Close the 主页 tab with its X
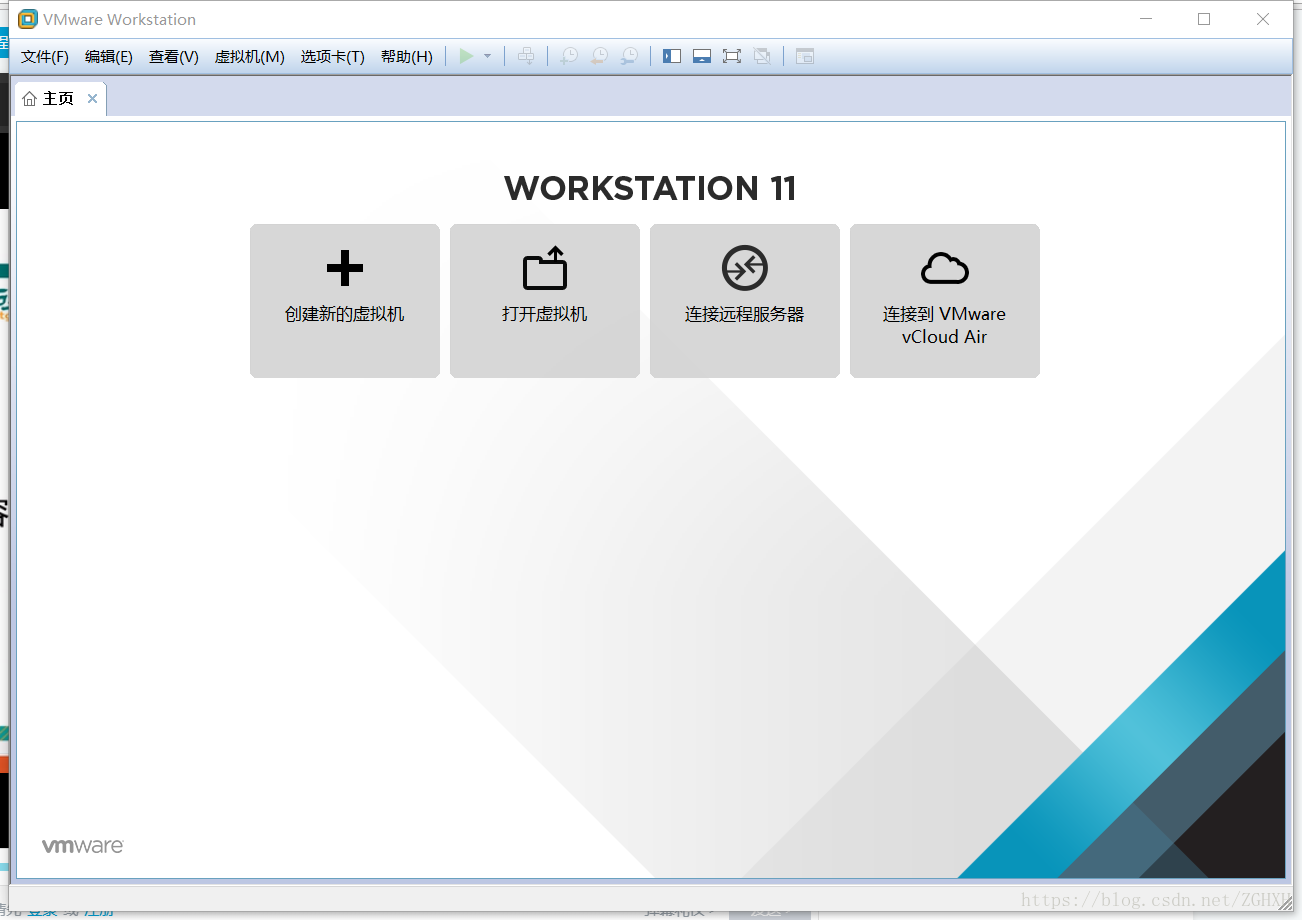Image resolution: width=1302 pixels, height=920 pixels. 92,98
